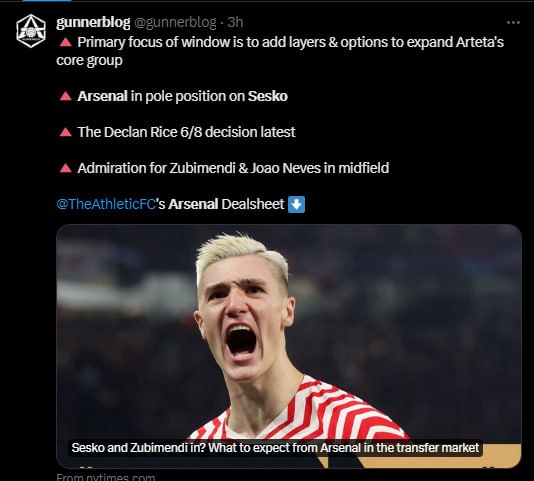The height and width of the screenshot is (481, 534).
Task: Open the 'From nytimes.com' source link
Action: 106,477
